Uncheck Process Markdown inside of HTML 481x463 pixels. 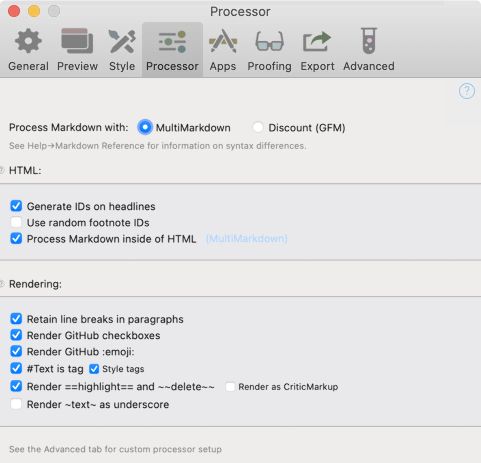tap(16, 239)
